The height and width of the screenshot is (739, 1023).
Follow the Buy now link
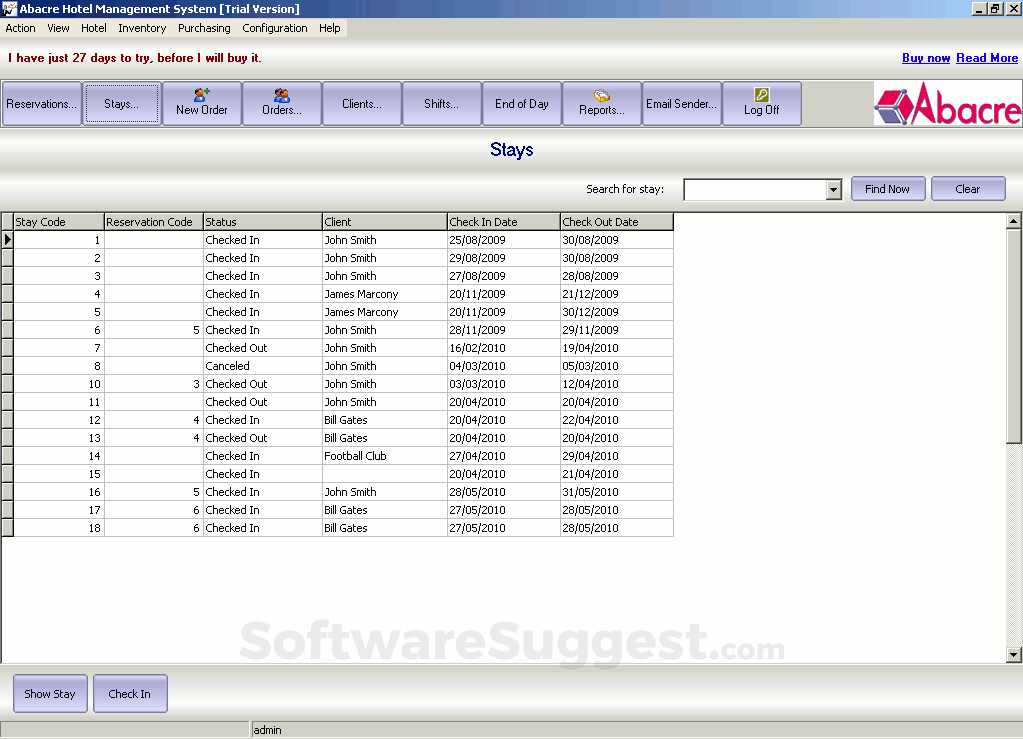point(925,58)
